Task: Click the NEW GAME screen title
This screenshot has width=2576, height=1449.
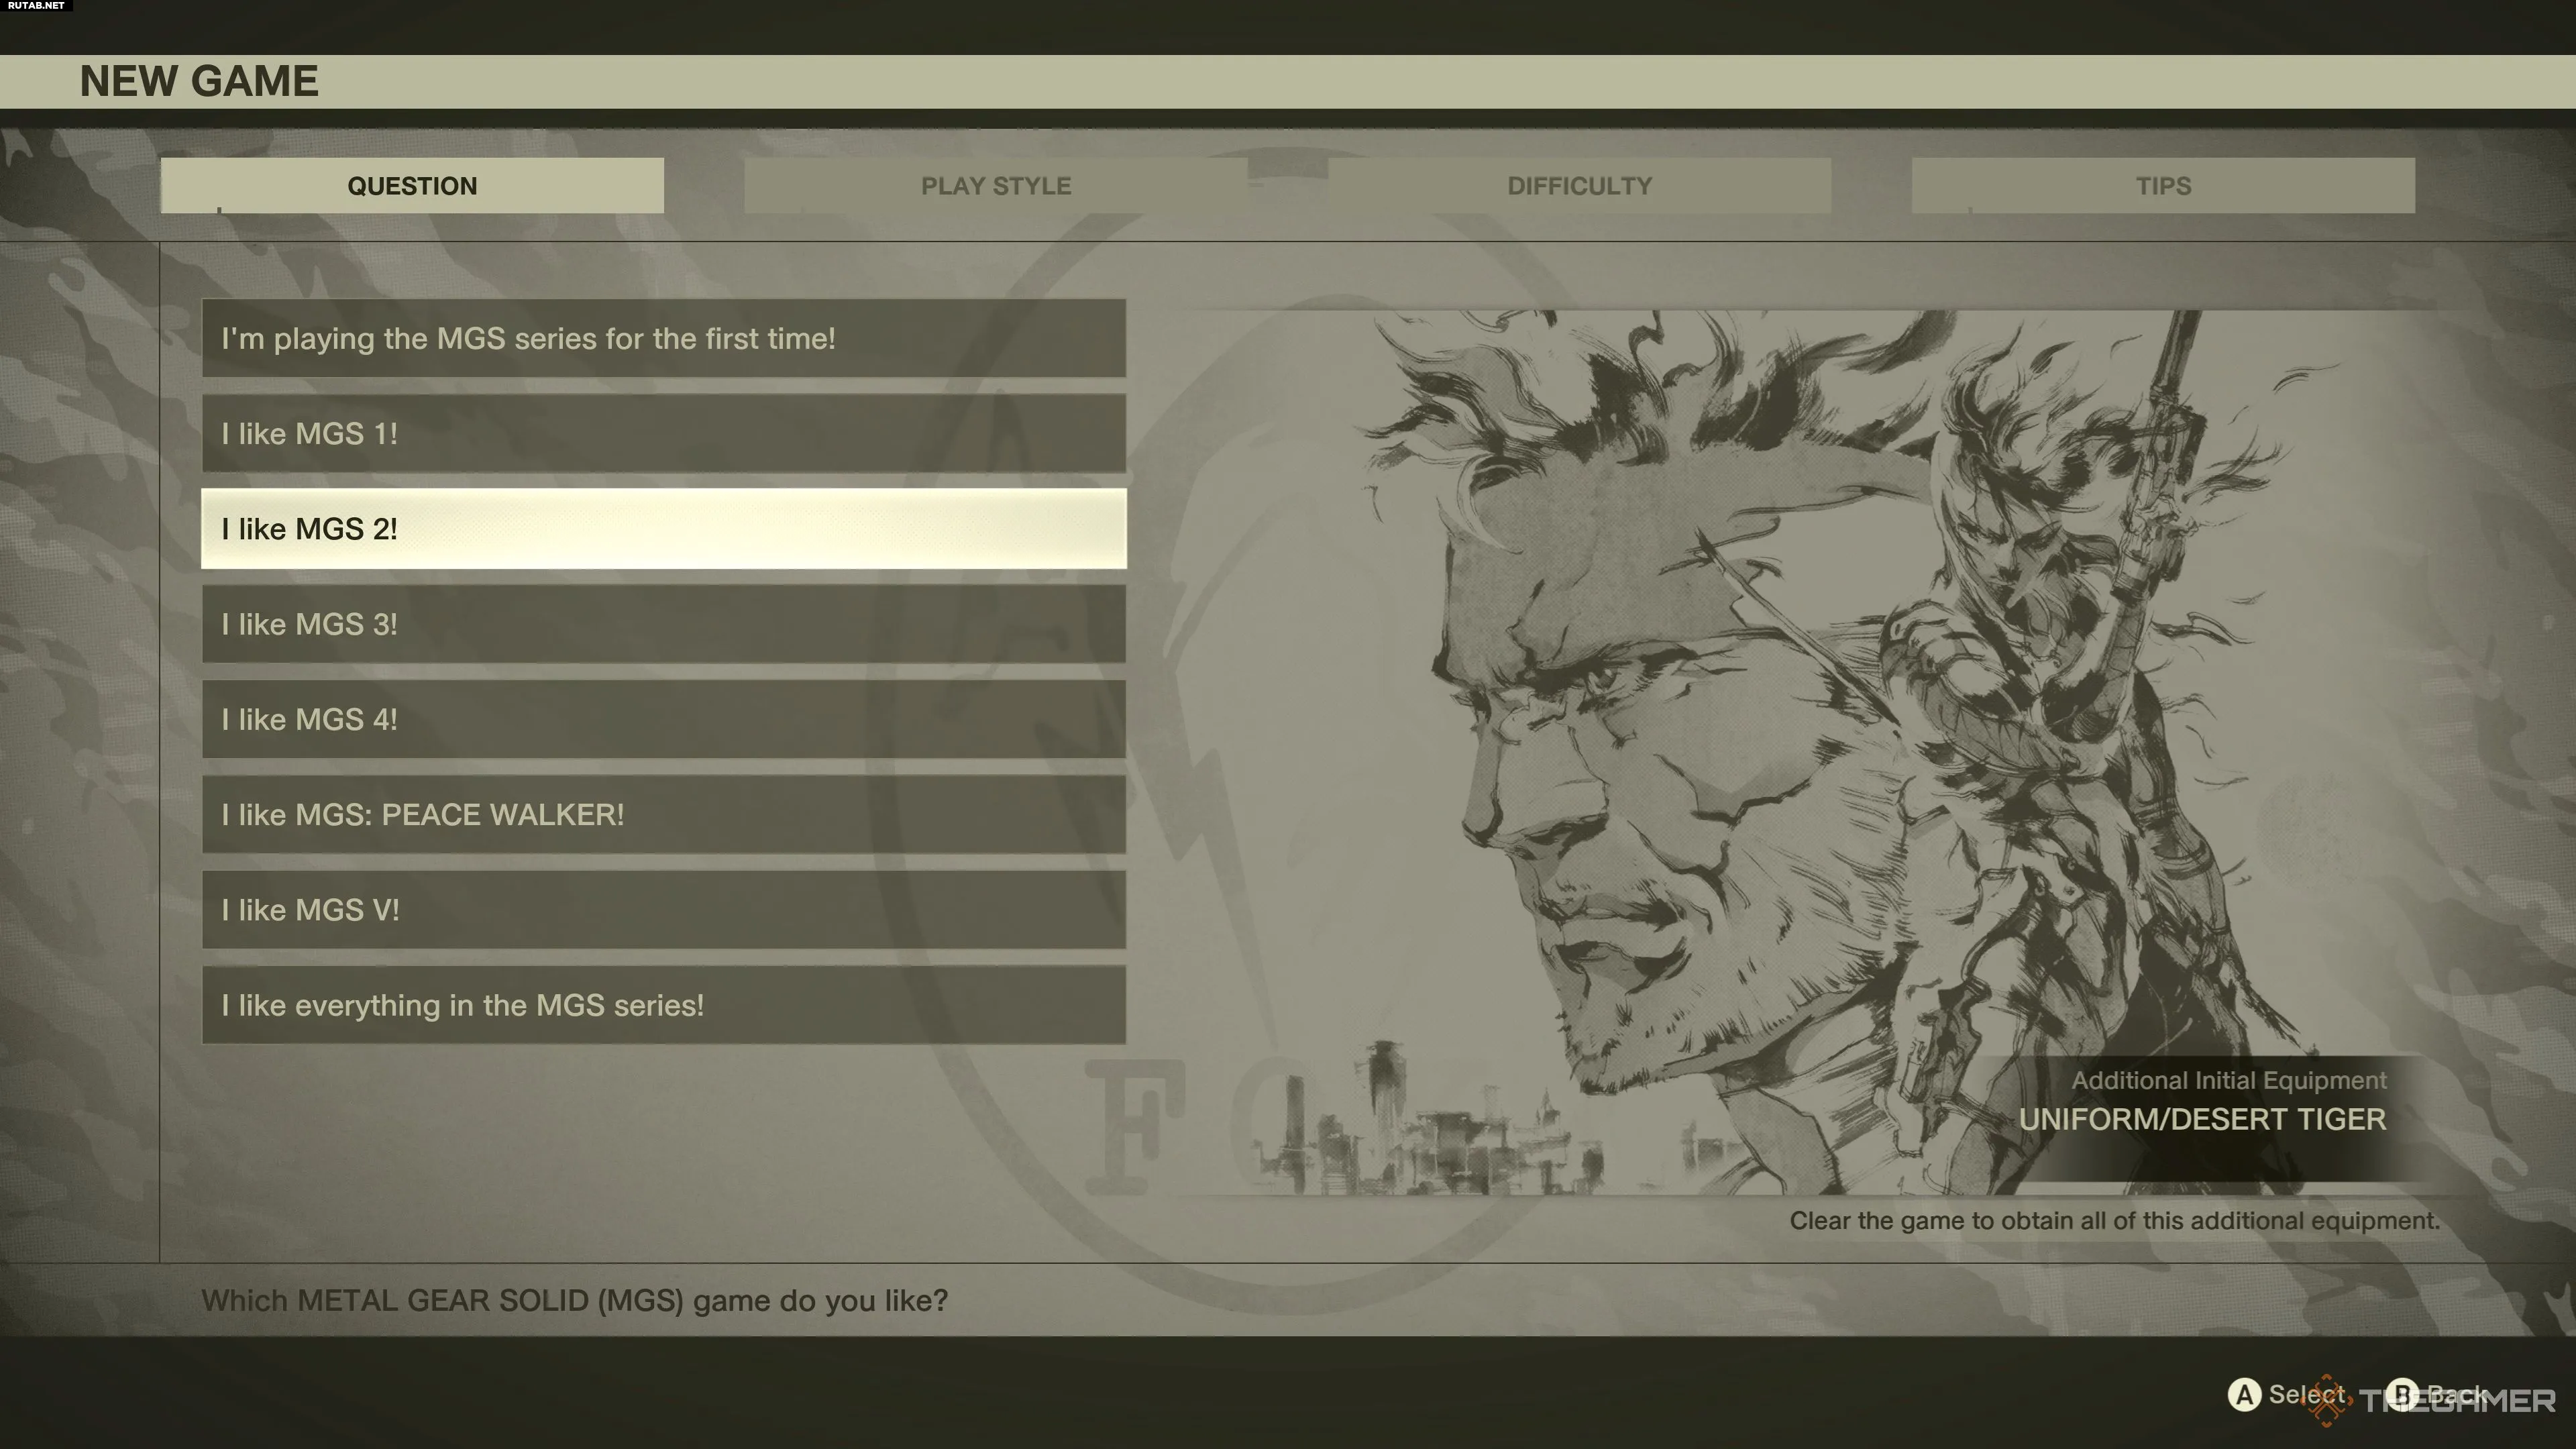Action: 199,81
